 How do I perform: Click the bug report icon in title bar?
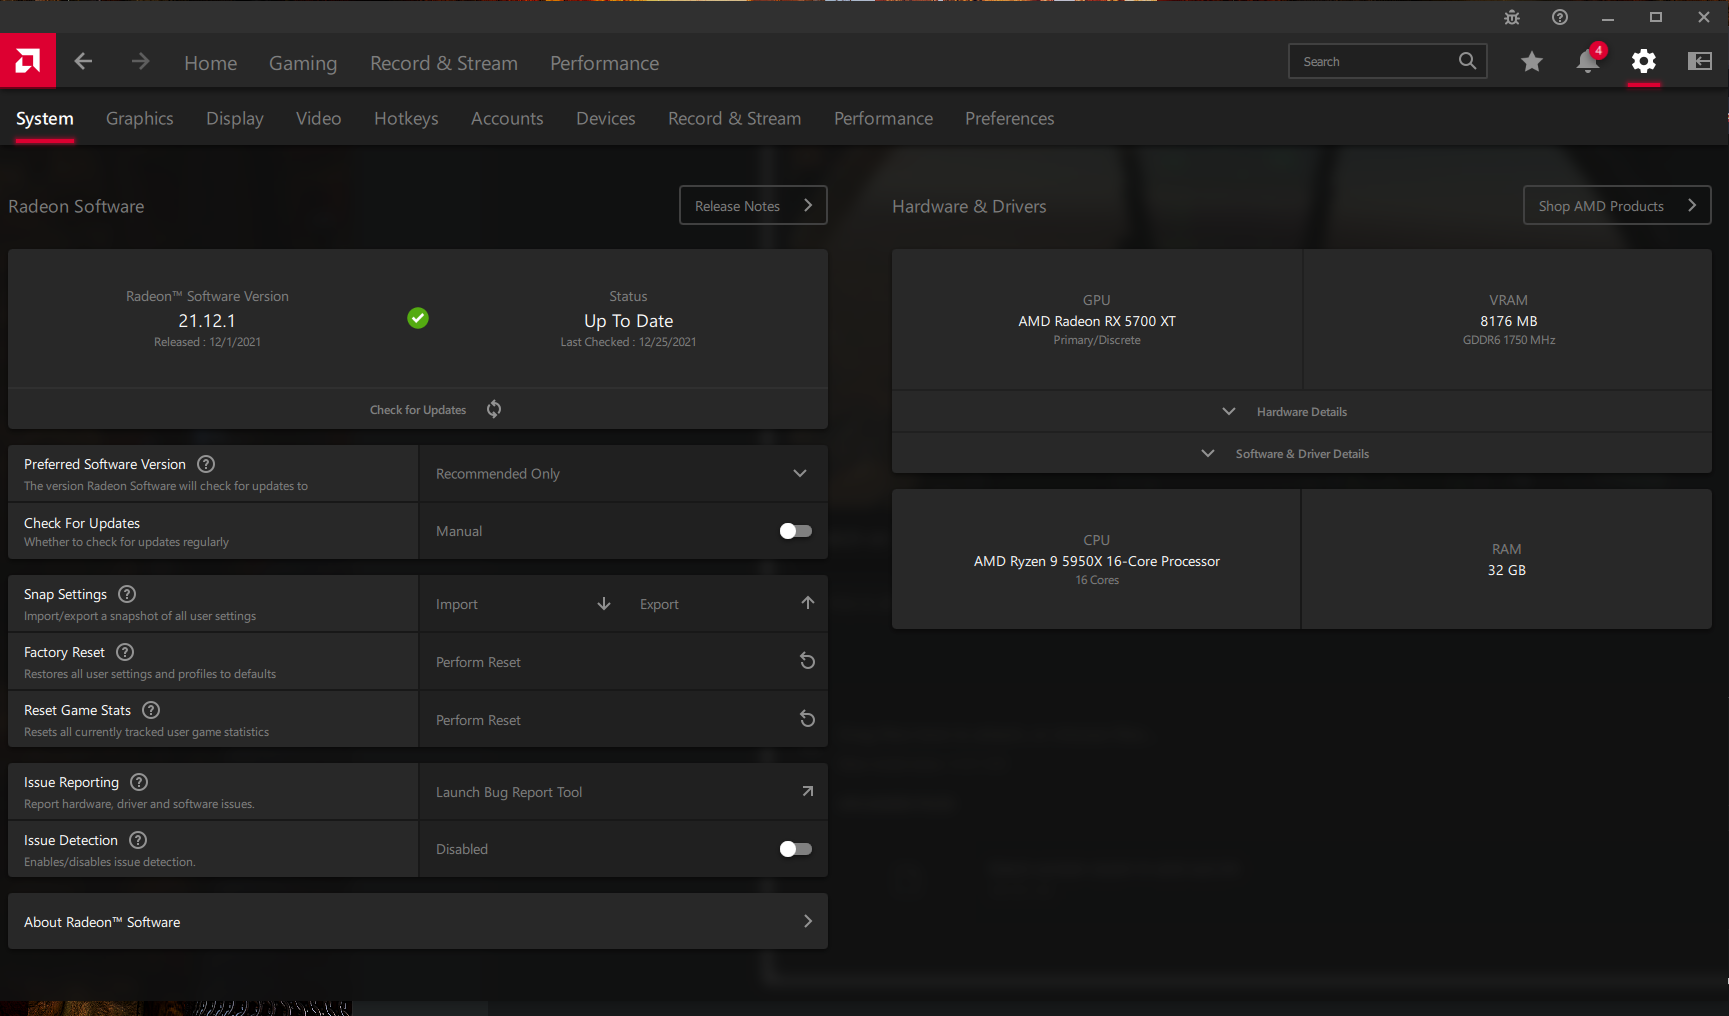[1512, 17]
